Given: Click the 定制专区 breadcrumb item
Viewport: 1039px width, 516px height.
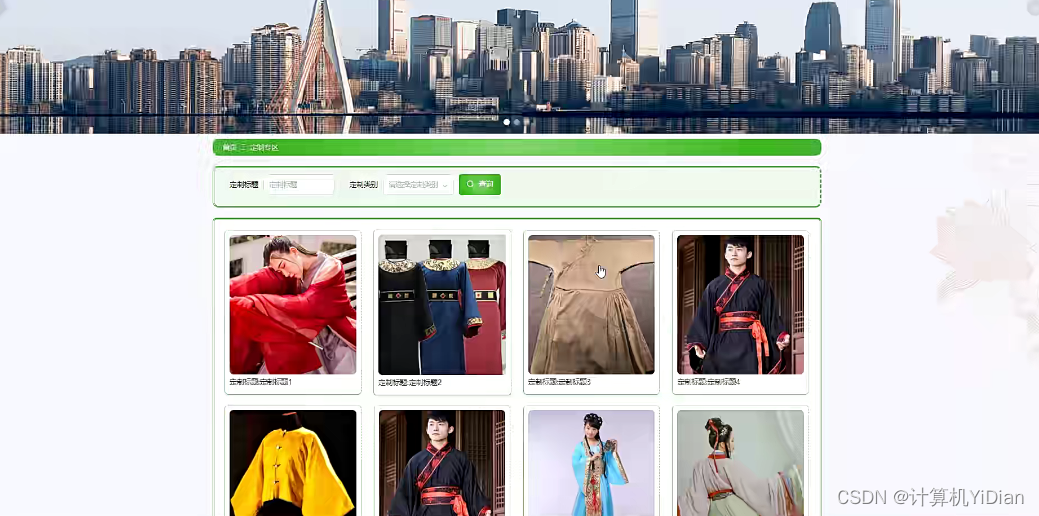Looking at the screenshot, I should (264, 148).
